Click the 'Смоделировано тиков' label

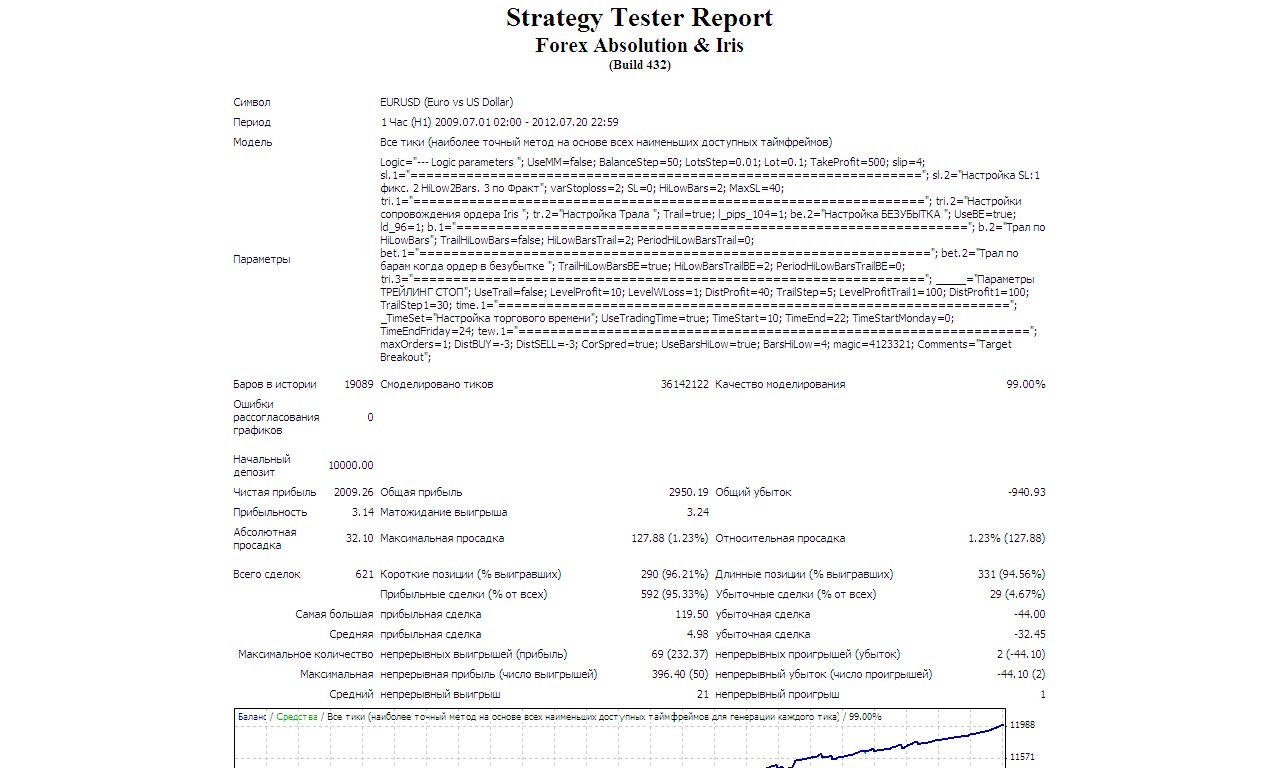pos(437,384)
